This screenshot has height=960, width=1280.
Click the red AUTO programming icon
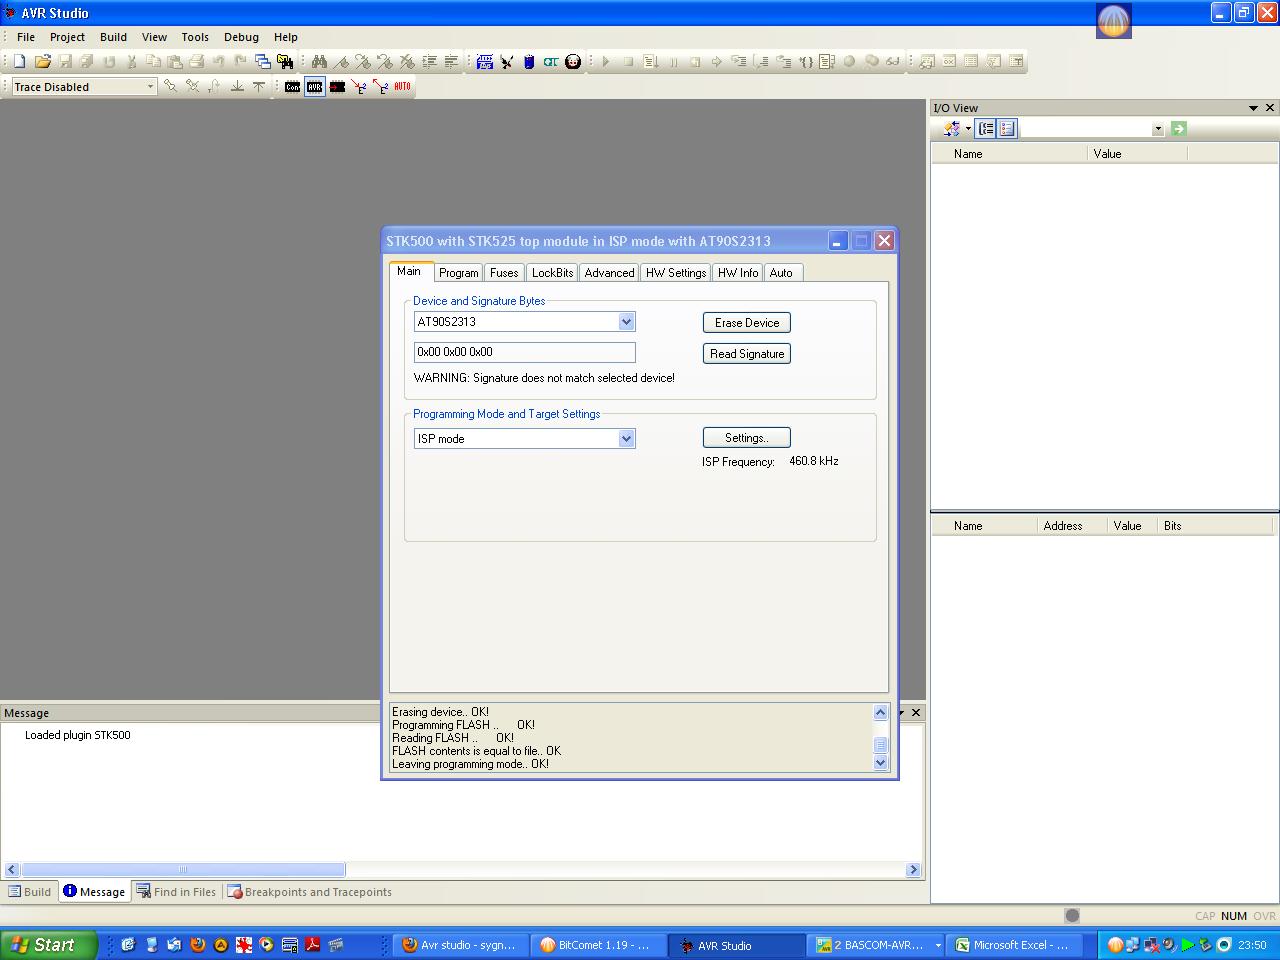[x=402, y=87]
